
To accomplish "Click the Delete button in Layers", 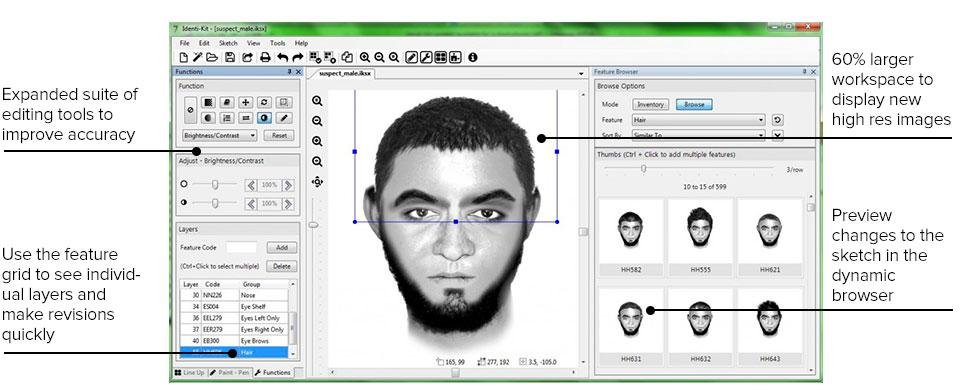I will (x=282, y=267).
